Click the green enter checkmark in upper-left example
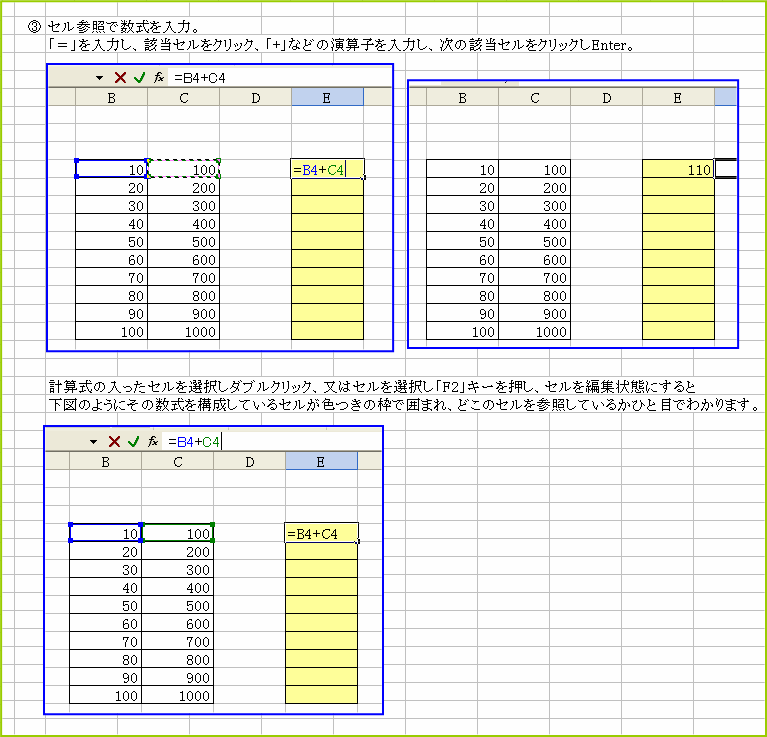This screenshot has height=737, width=767. click(x=139, y=77)
